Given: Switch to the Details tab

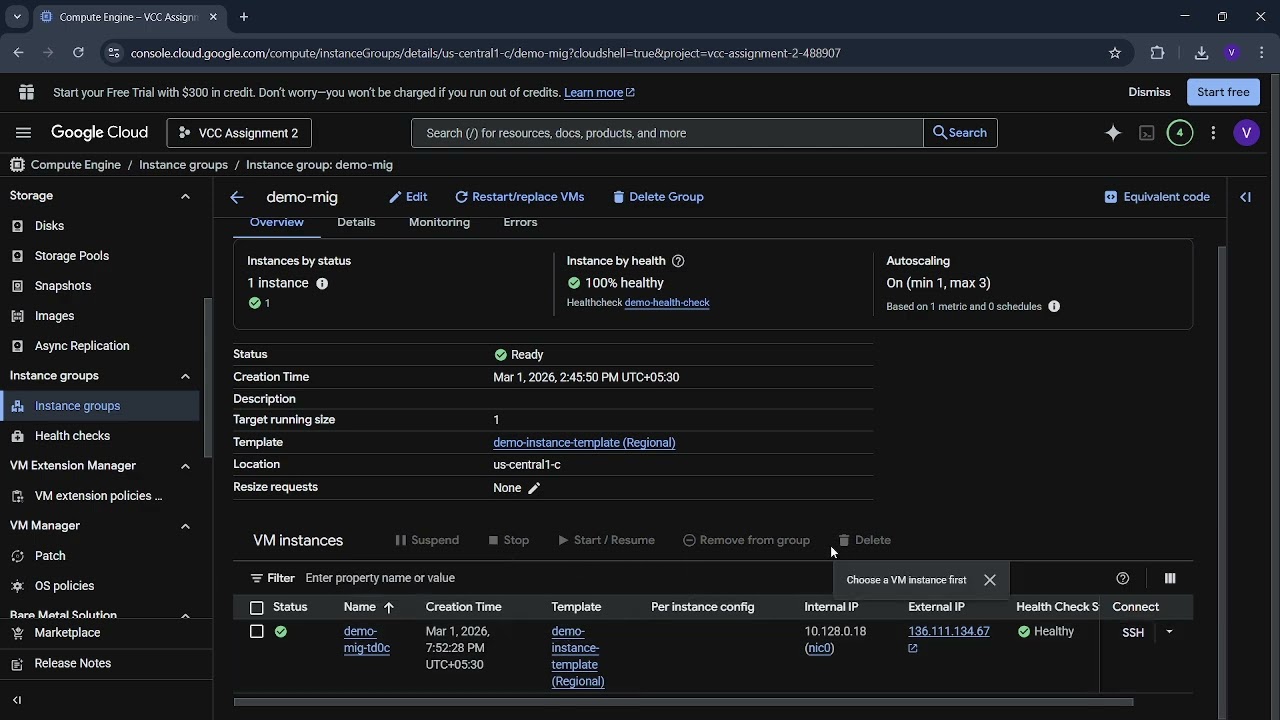Looking at the screenshot, I should tap(356, 222).
